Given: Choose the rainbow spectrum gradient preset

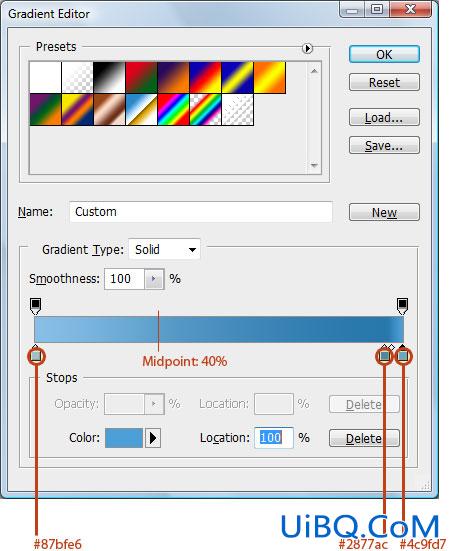Looking at the screenshot, I should click(174, 109).
